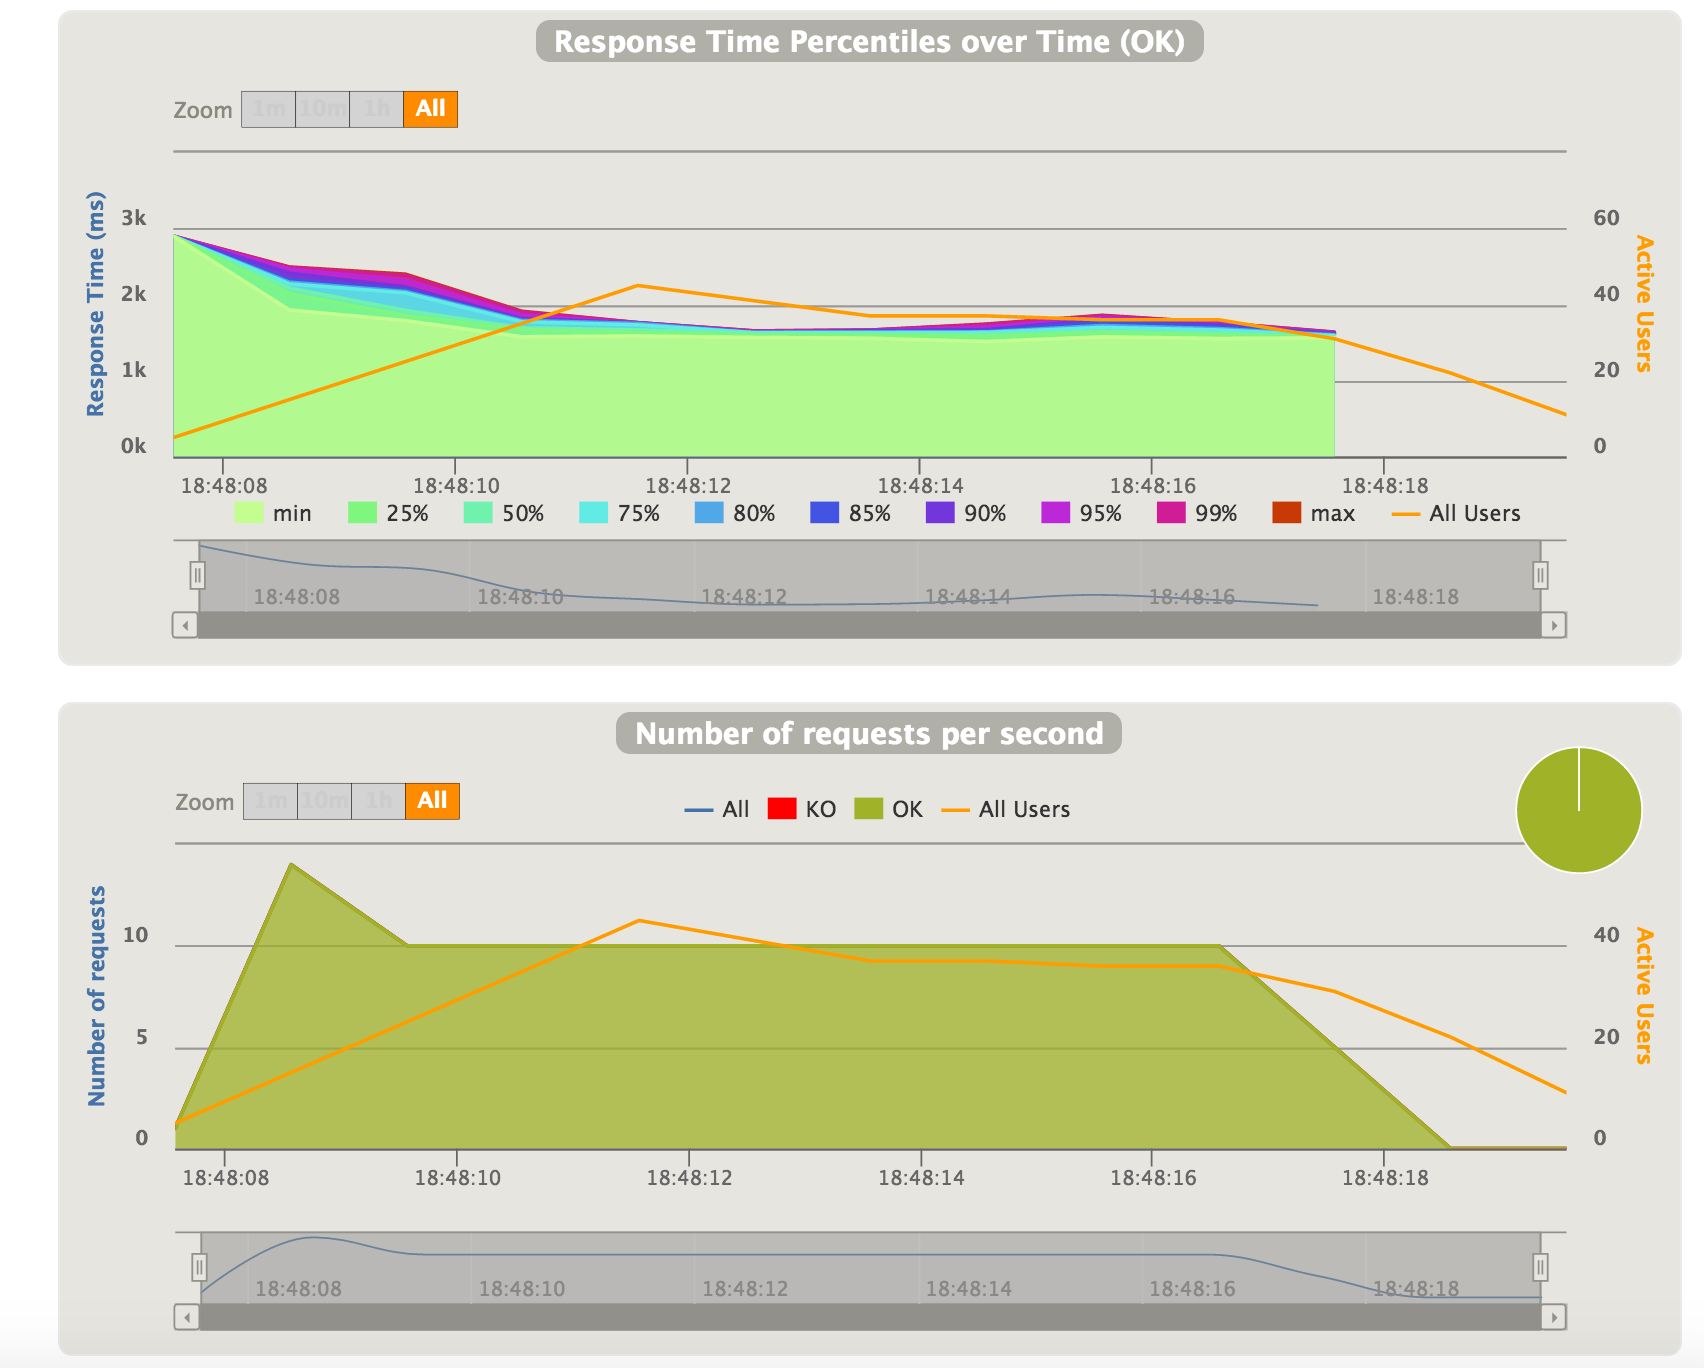This screenshot has width=1704, height=1368.
Task: Toggle the max series legend item
Action: click(1314, 513)
